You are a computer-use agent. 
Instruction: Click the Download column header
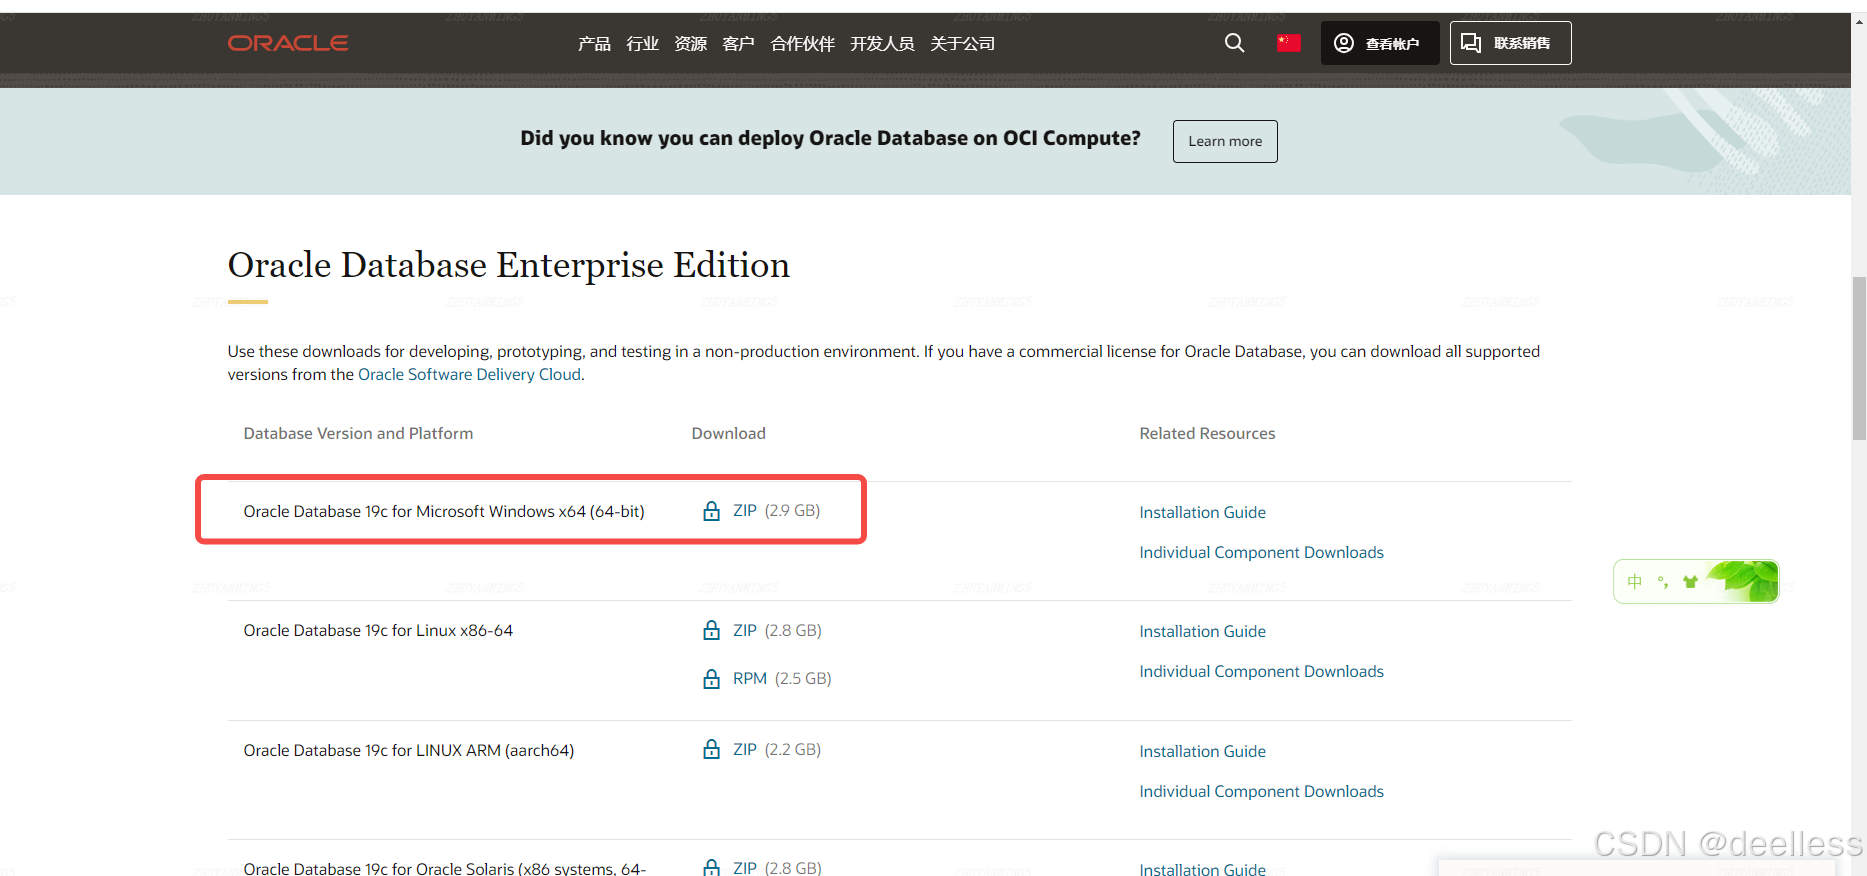click(728, 433)
